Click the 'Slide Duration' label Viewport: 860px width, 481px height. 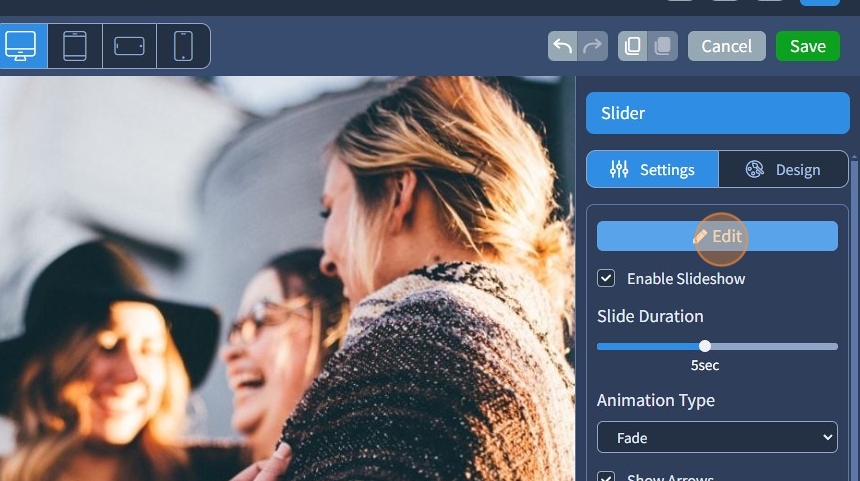coord(650,316)
